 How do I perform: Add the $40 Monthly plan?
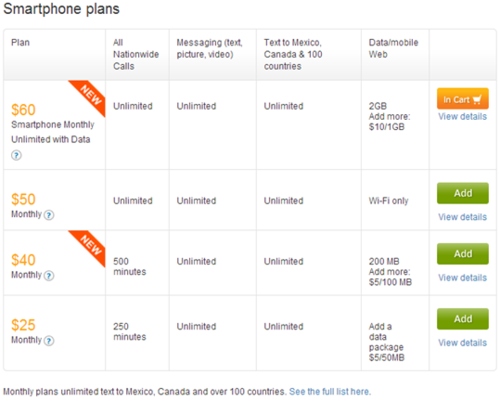pyautogui.click(x=463, y=254)
